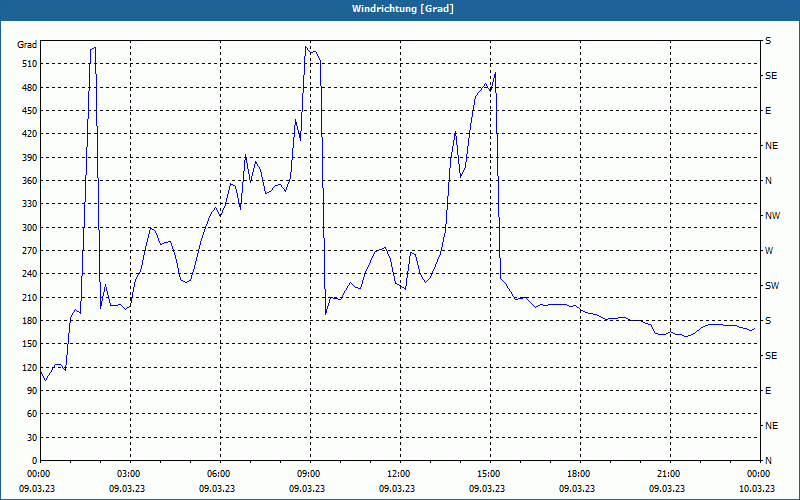Click the 18:00 x-axis label
Screen dimensions: 800x500
point(580,474)
